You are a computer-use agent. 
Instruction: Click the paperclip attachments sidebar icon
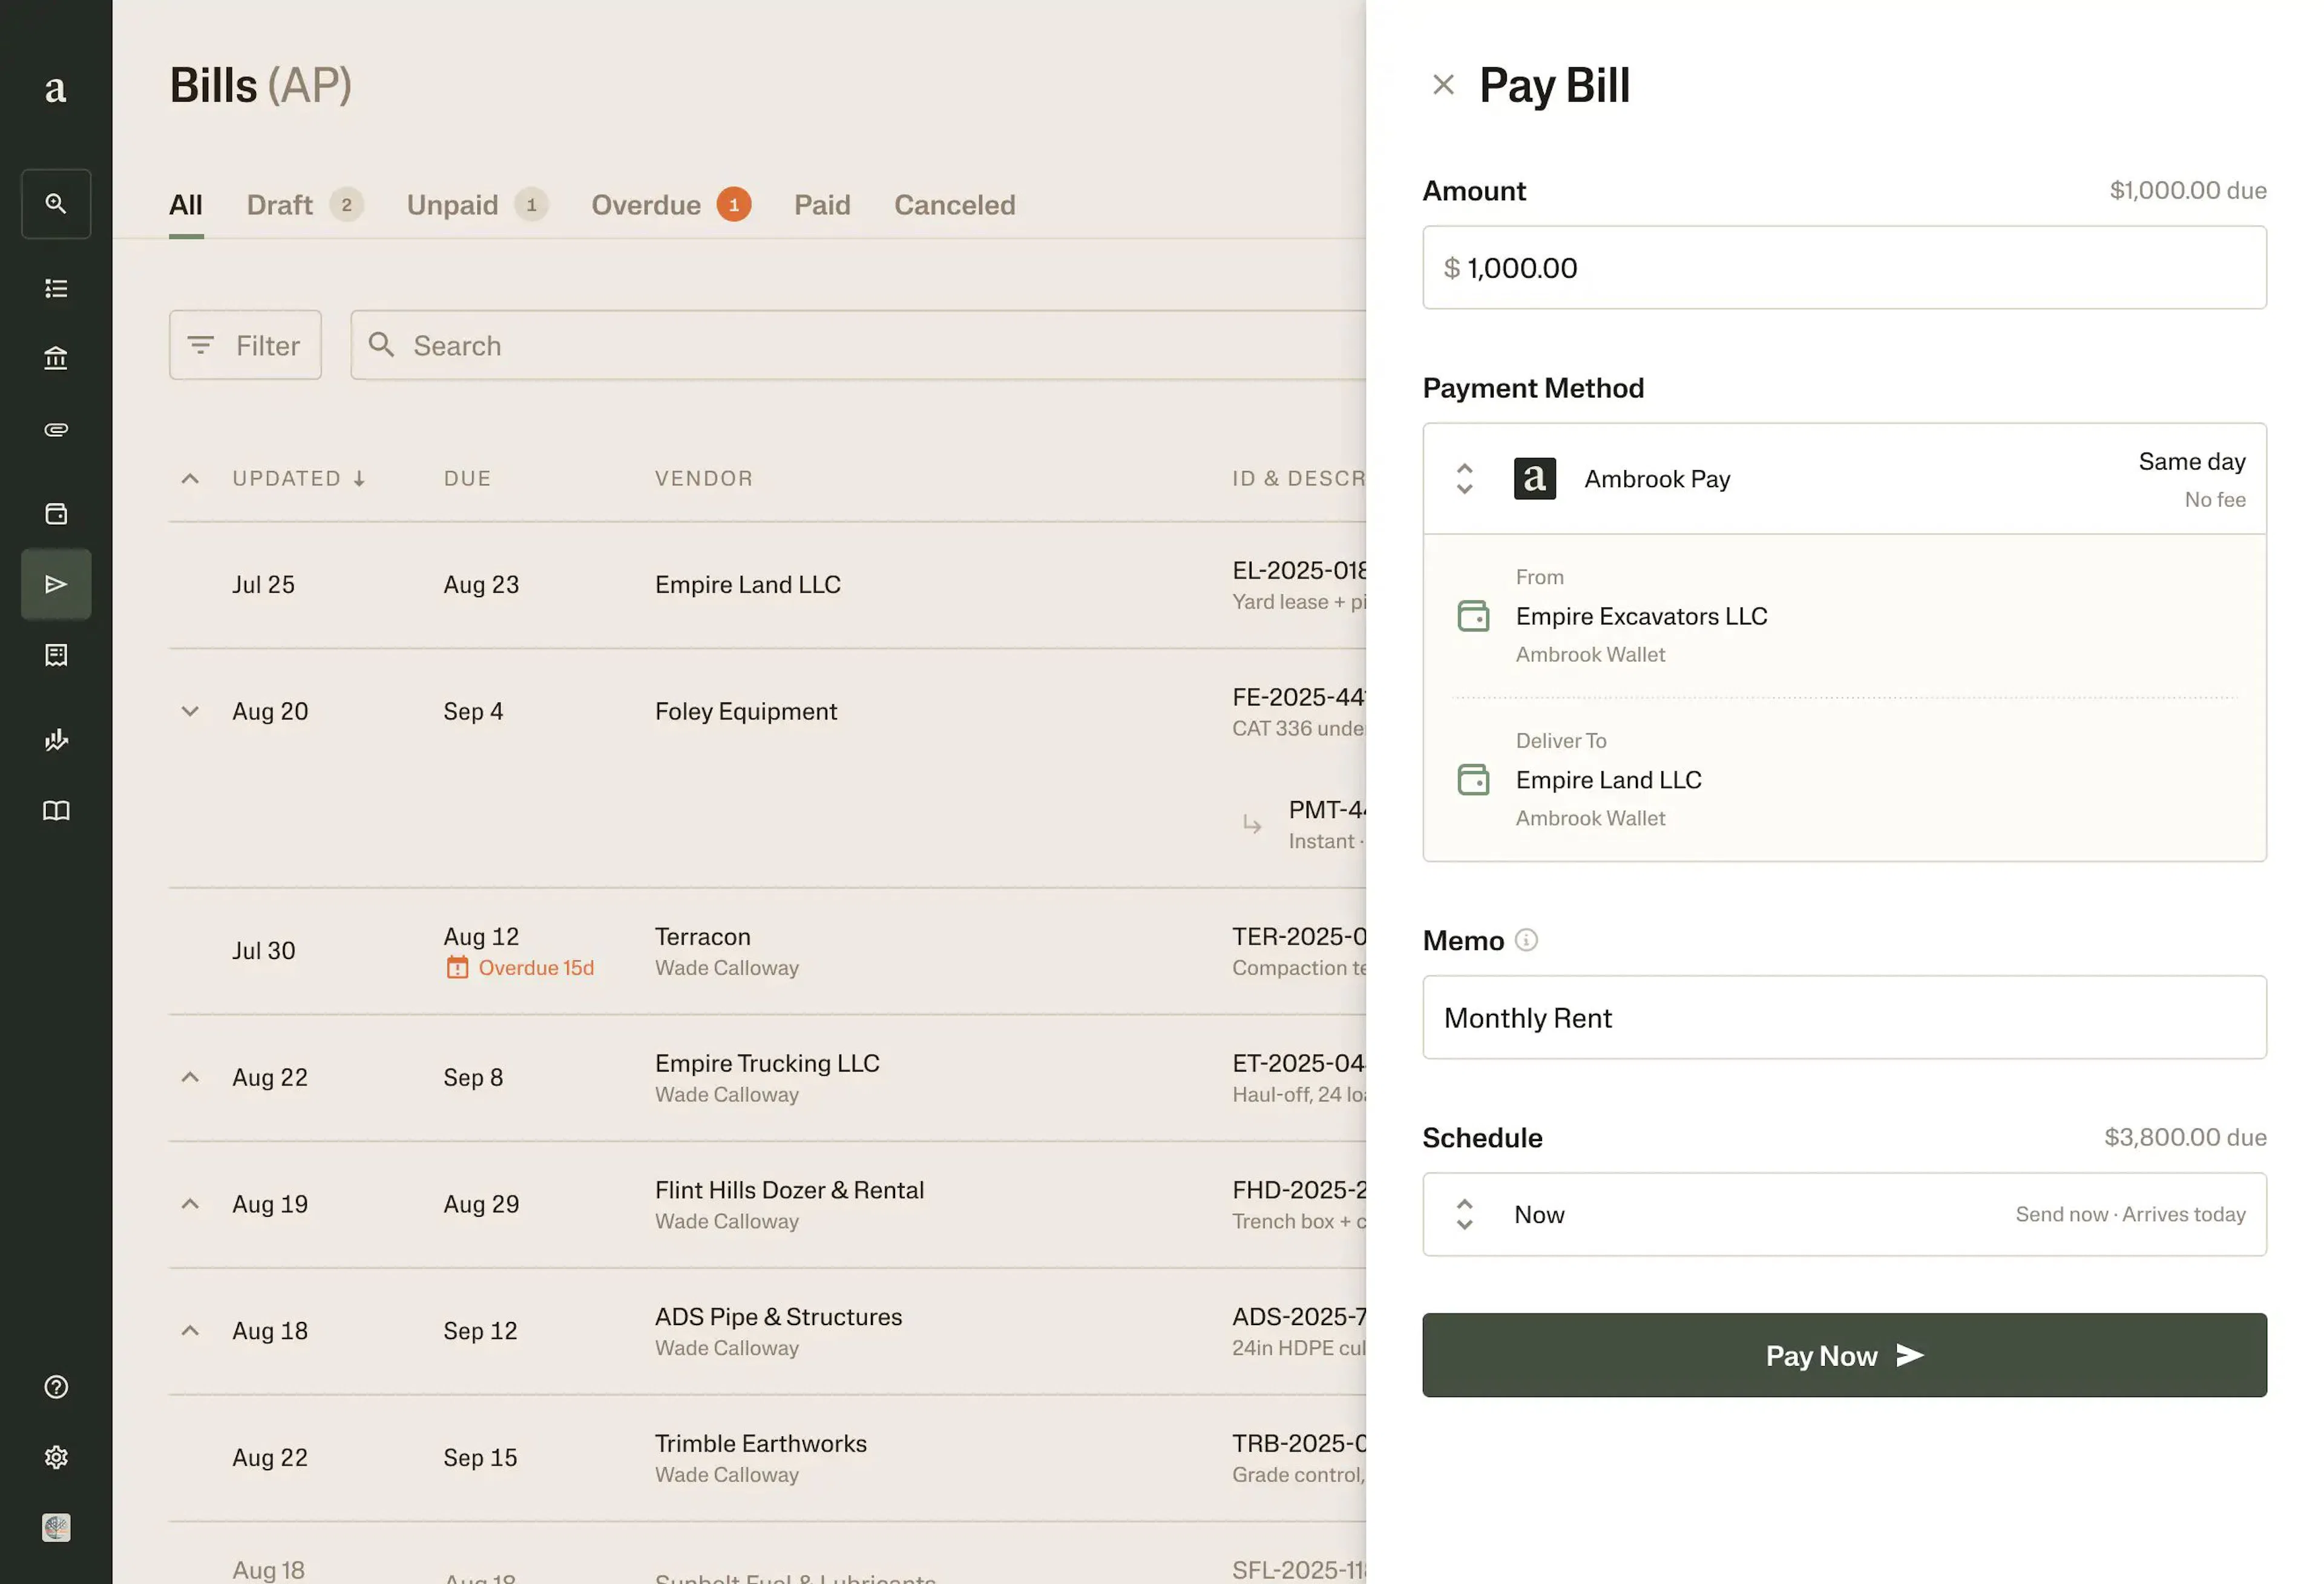[56, 429]
